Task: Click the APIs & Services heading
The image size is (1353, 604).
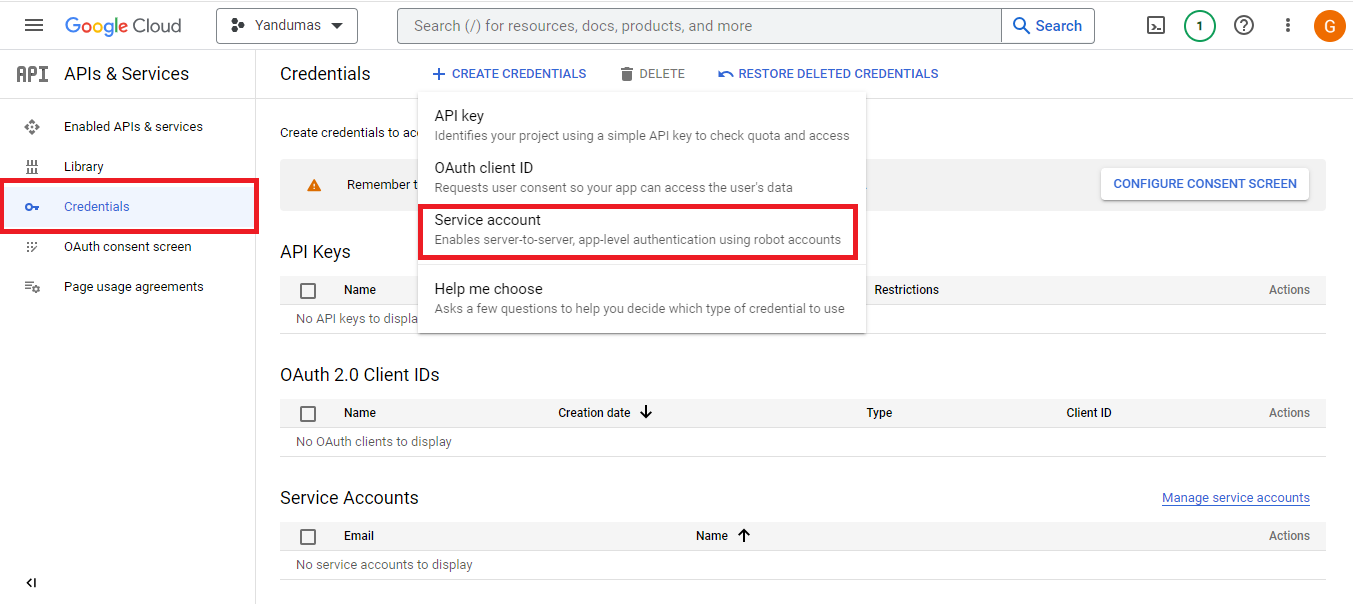Action: click(126, 74)
